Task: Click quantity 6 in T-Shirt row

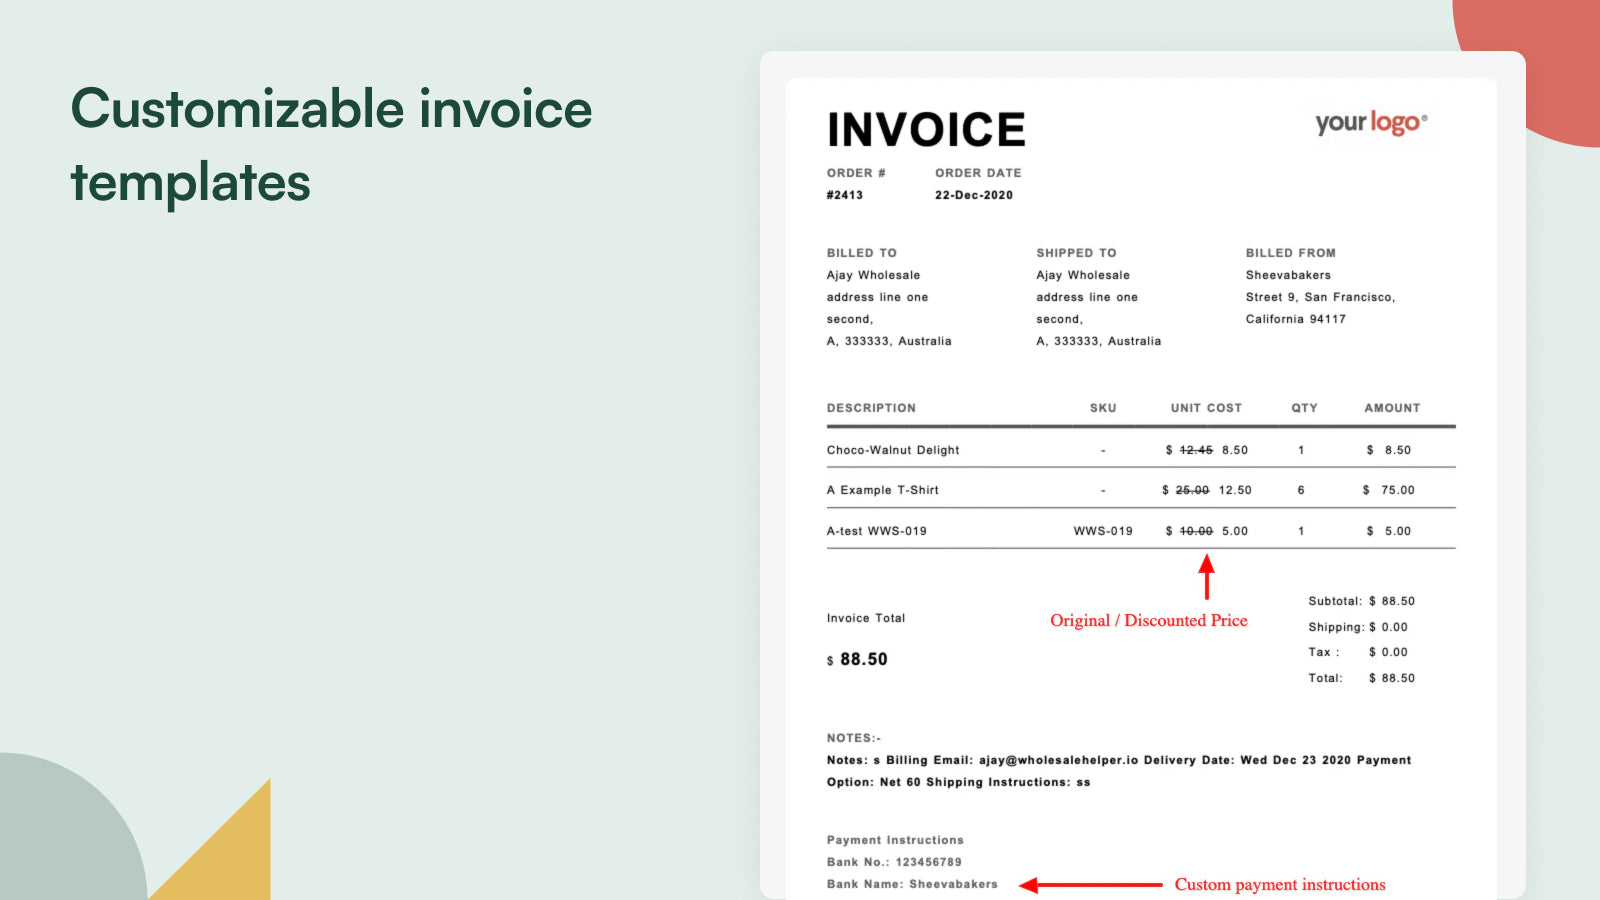Action: pyautogui.click(x=1301, y=490)
